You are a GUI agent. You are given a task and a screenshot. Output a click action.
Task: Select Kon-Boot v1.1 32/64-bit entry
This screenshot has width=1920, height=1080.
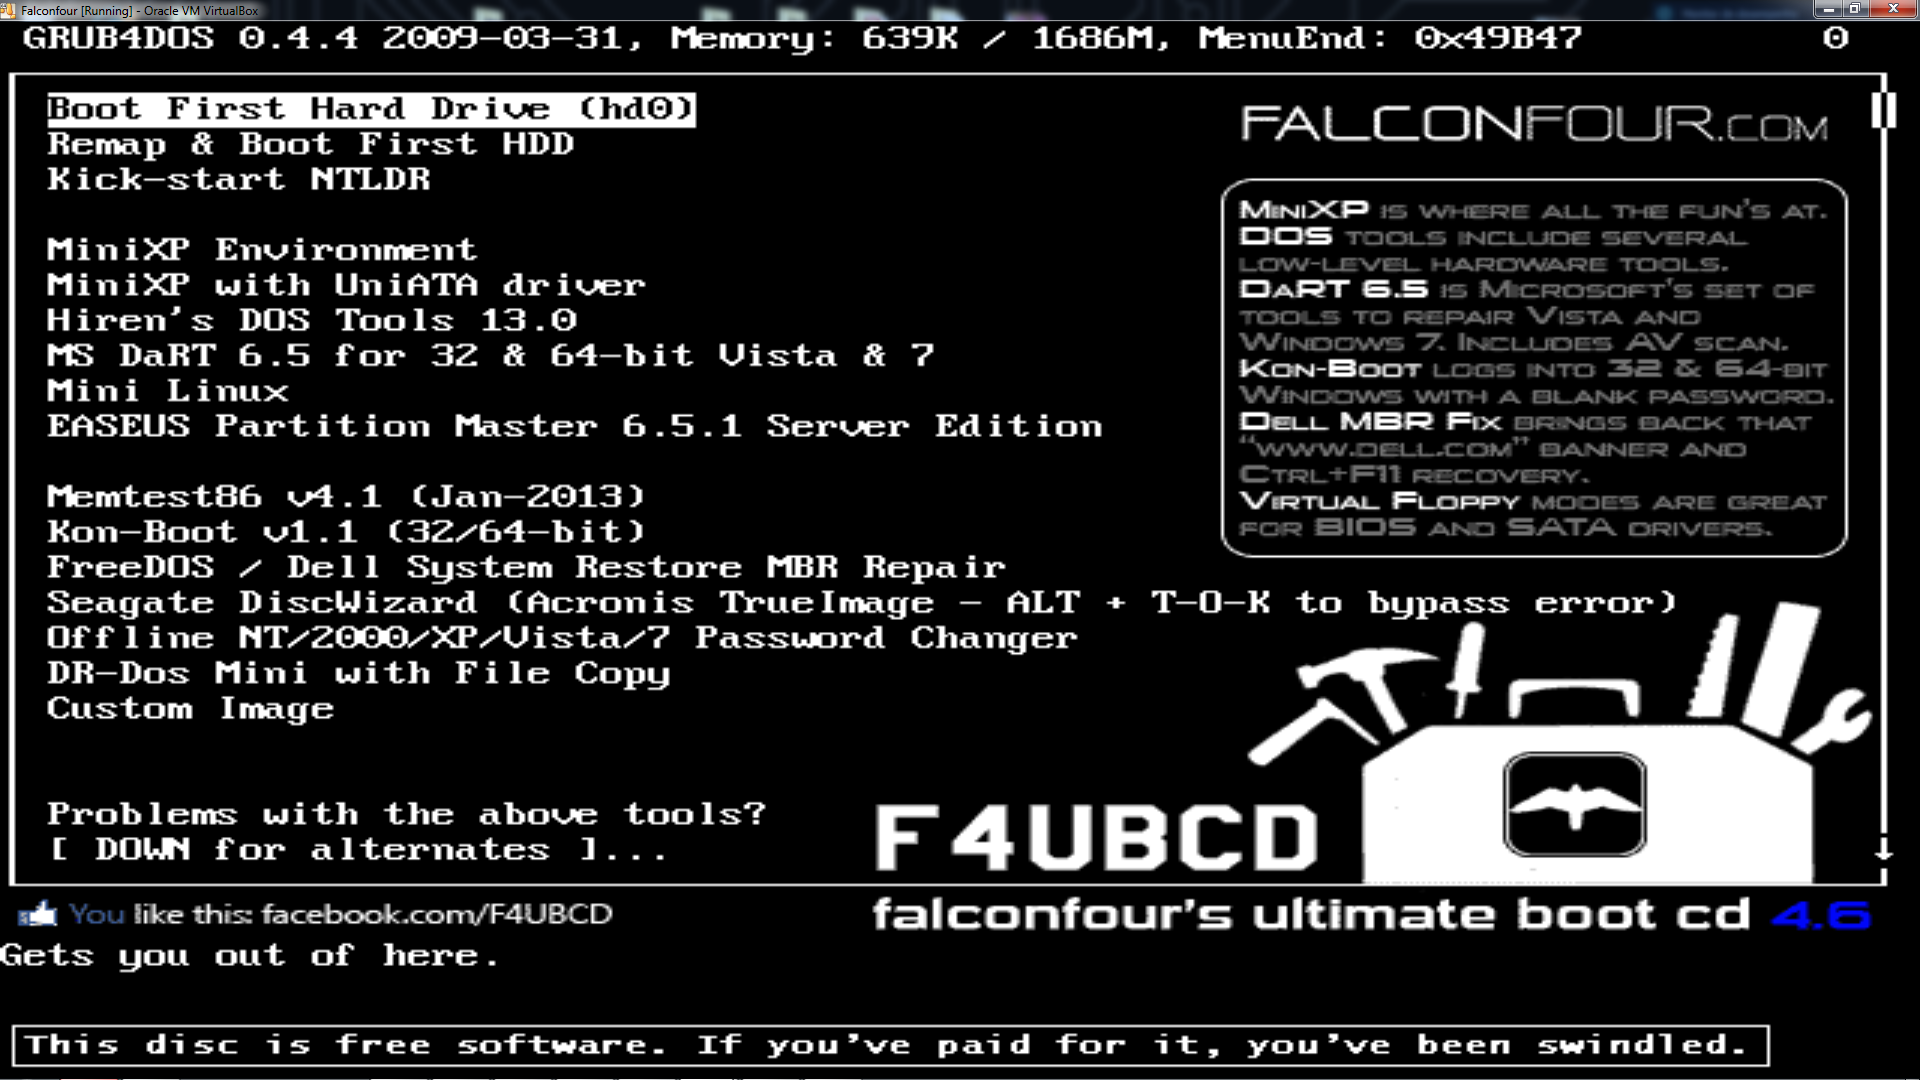point(347,530)
